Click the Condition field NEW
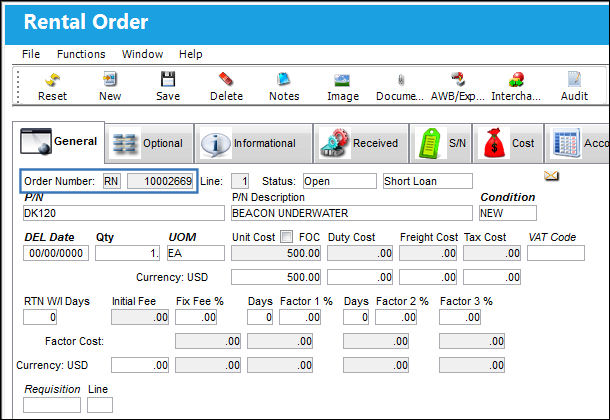 tap(508, 213)
